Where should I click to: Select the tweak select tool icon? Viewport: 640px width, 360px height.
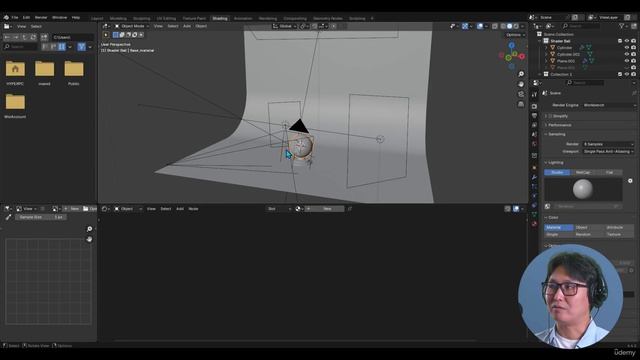tap(106, 35)
